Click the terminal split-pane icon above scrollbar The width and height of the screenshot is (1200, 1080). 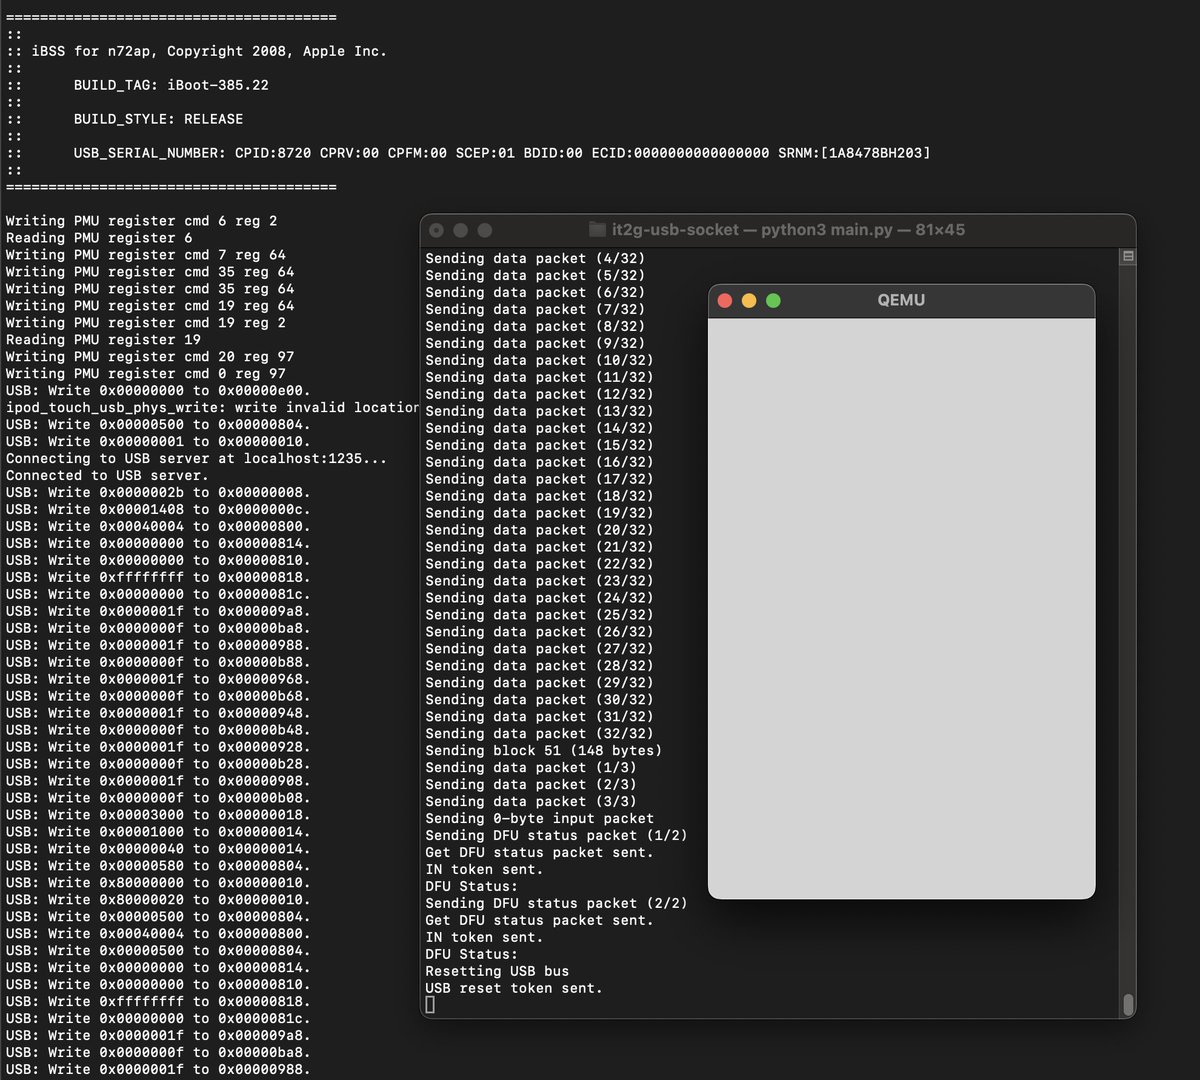point(1128,257)
